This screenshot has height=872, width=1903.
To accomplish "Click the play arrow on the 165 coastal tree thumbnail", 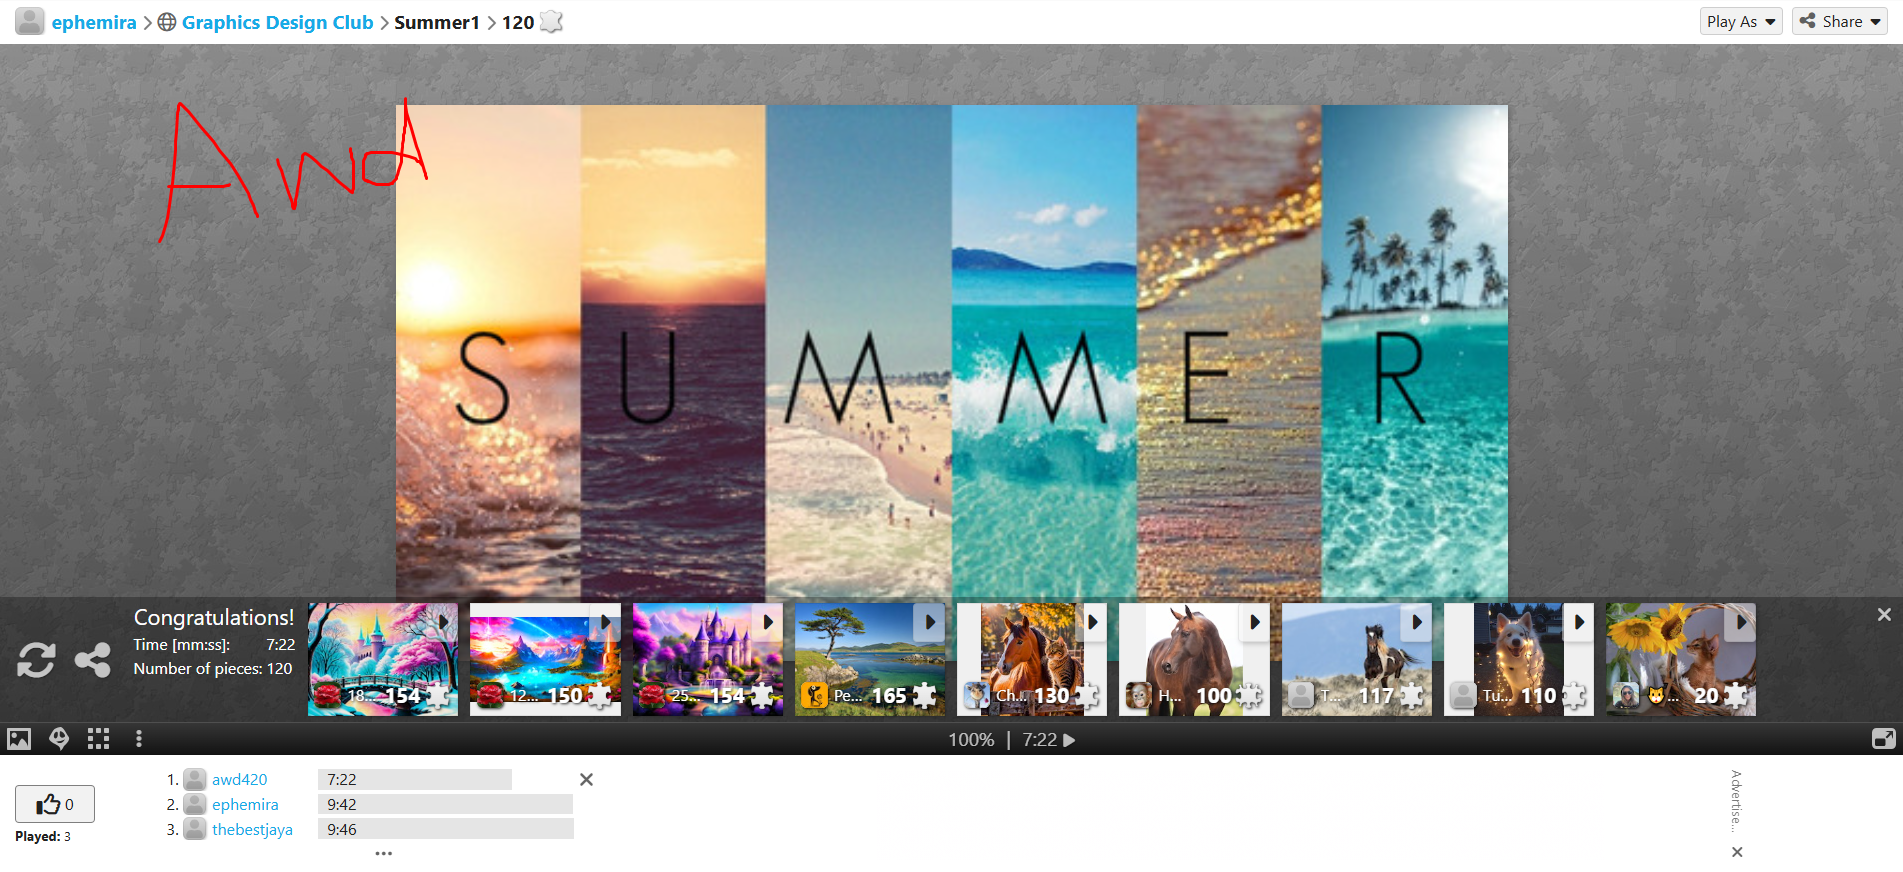I will click(x=930, y=622).
